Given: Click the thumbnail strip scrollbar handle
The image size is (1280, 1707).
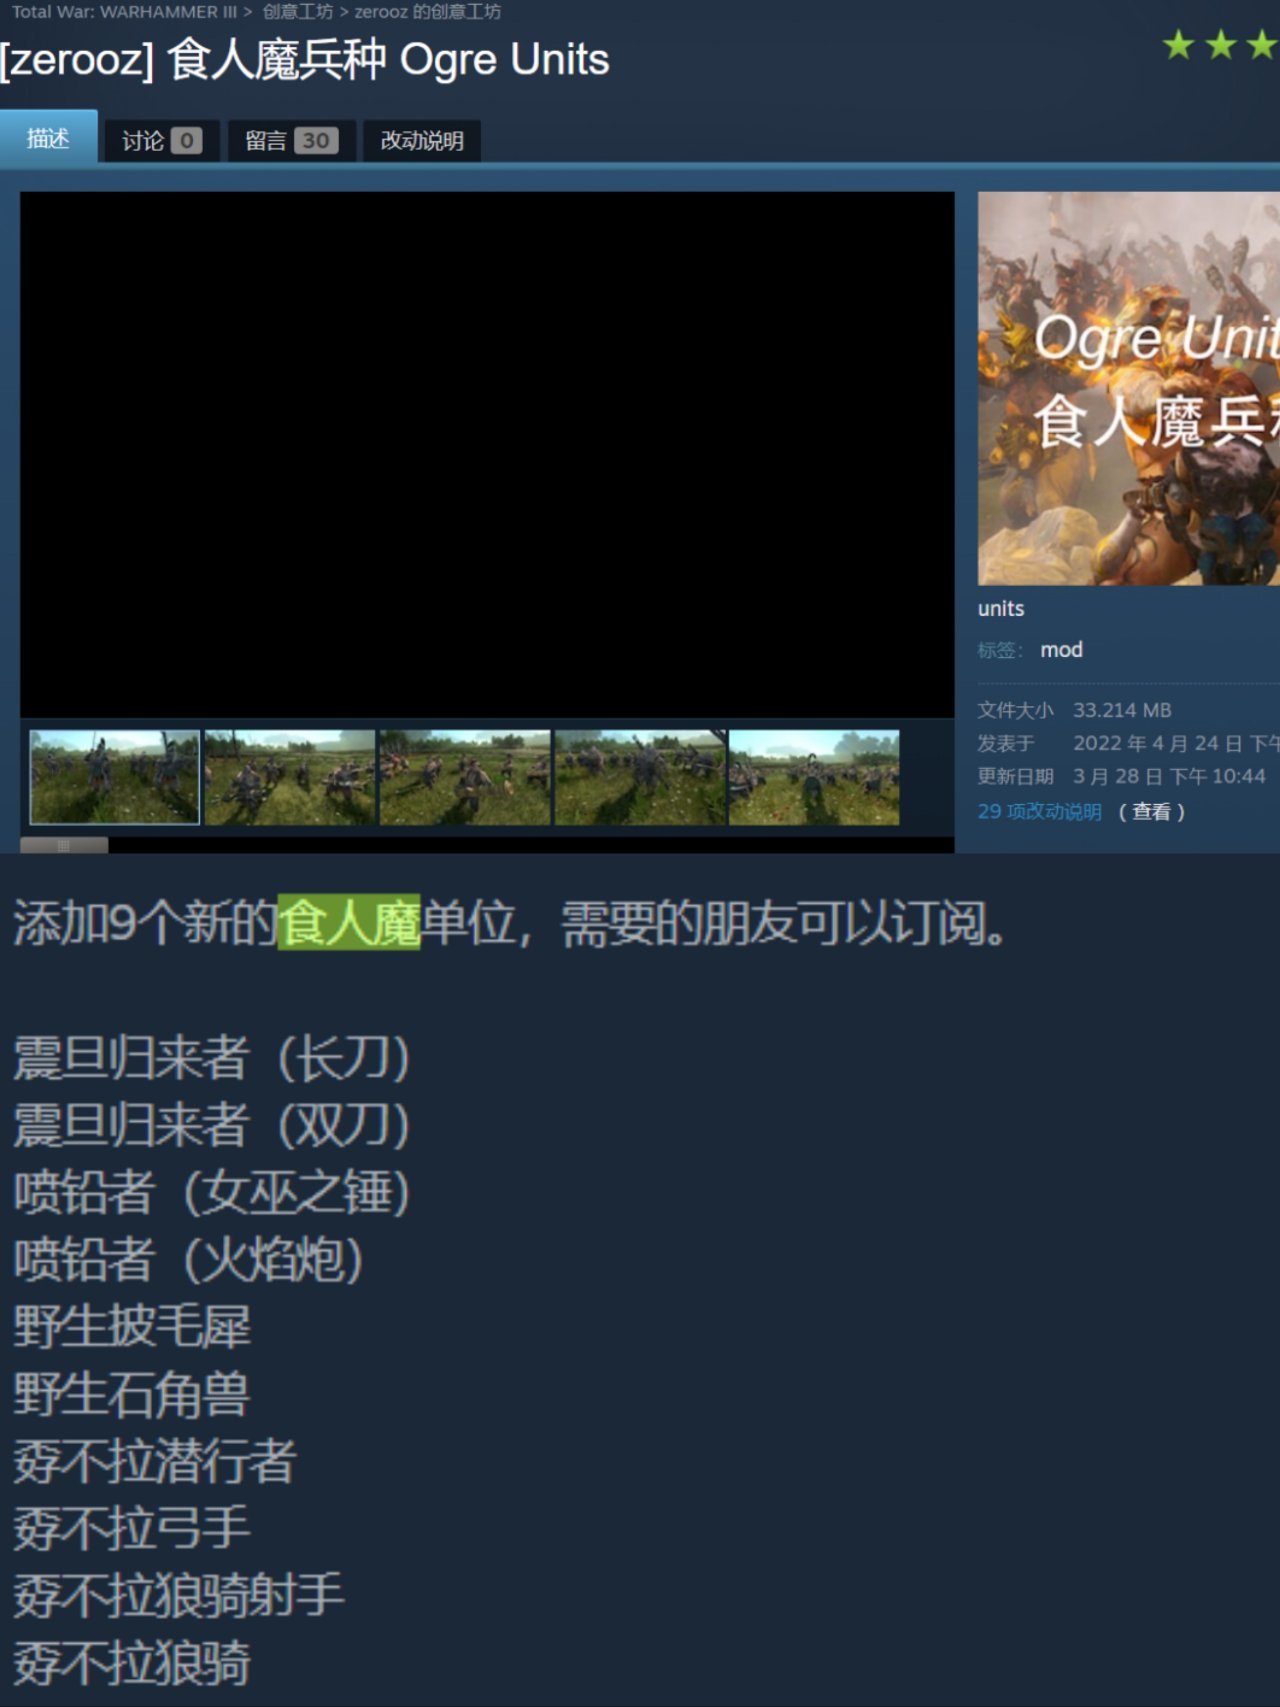Looking at the screenshot, I should [64, 845].
